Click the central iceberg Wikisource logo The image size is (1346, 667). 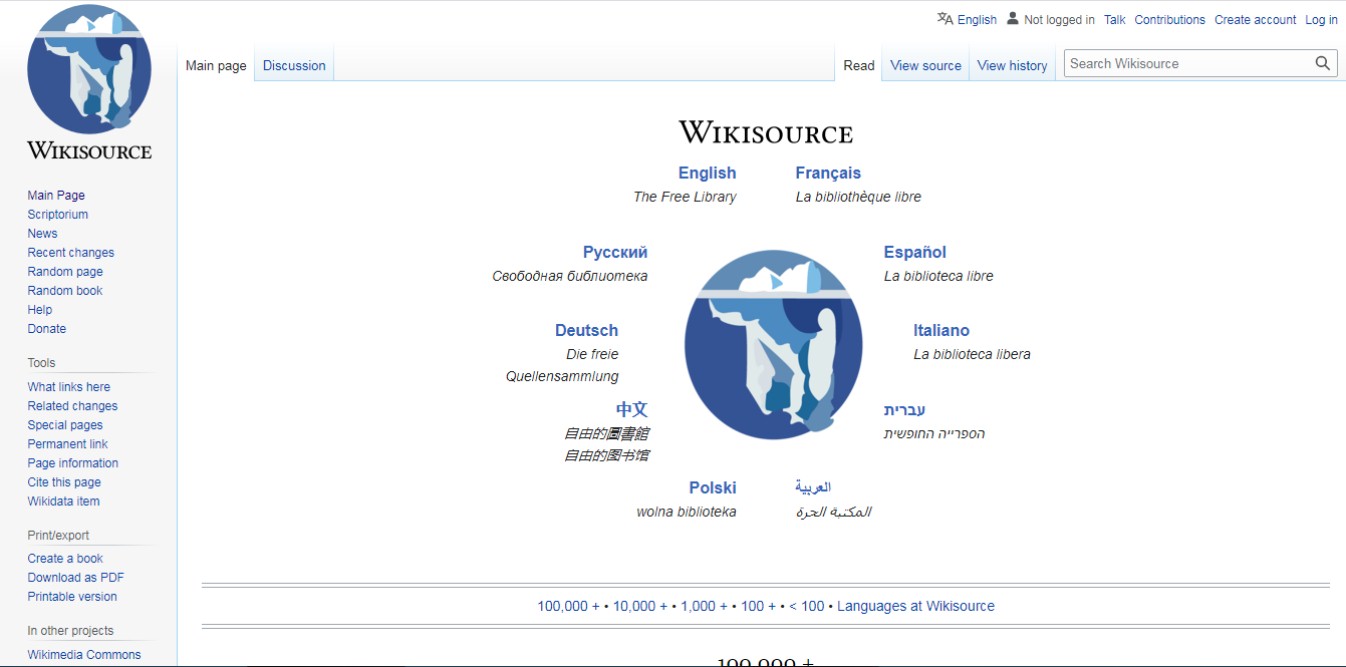tap(773, 345)
